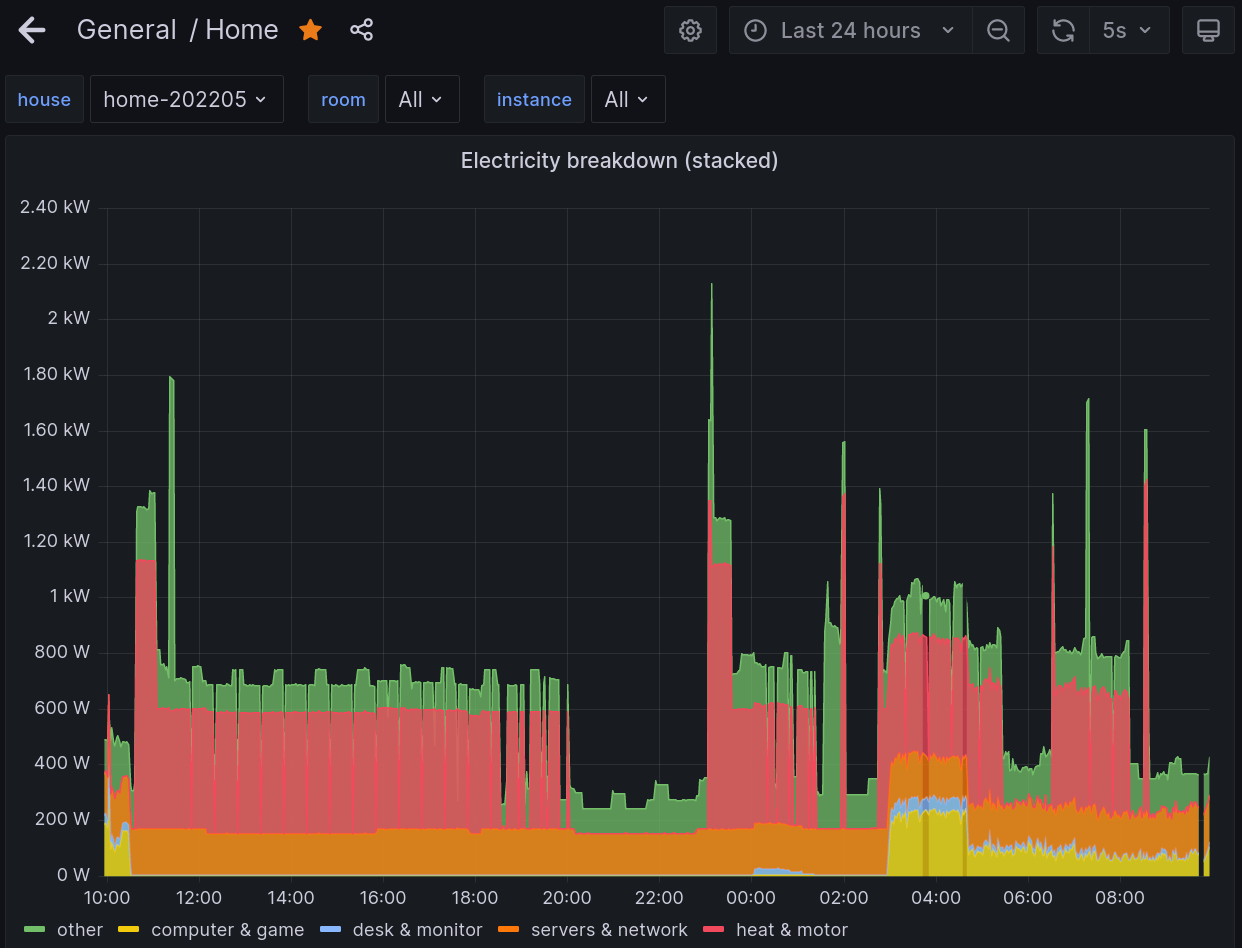Refresh the dashboard now

1063,31
